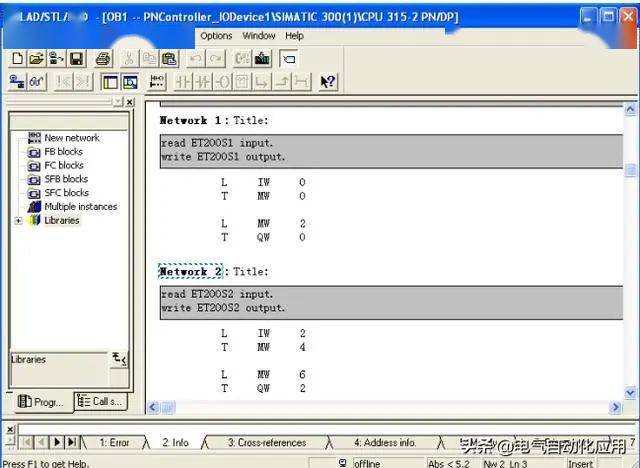Image resolution: width=640 pixels, height=468 pixels.
Task: Open the side panel dropdown arrow
Action: (x=118, y=102)
